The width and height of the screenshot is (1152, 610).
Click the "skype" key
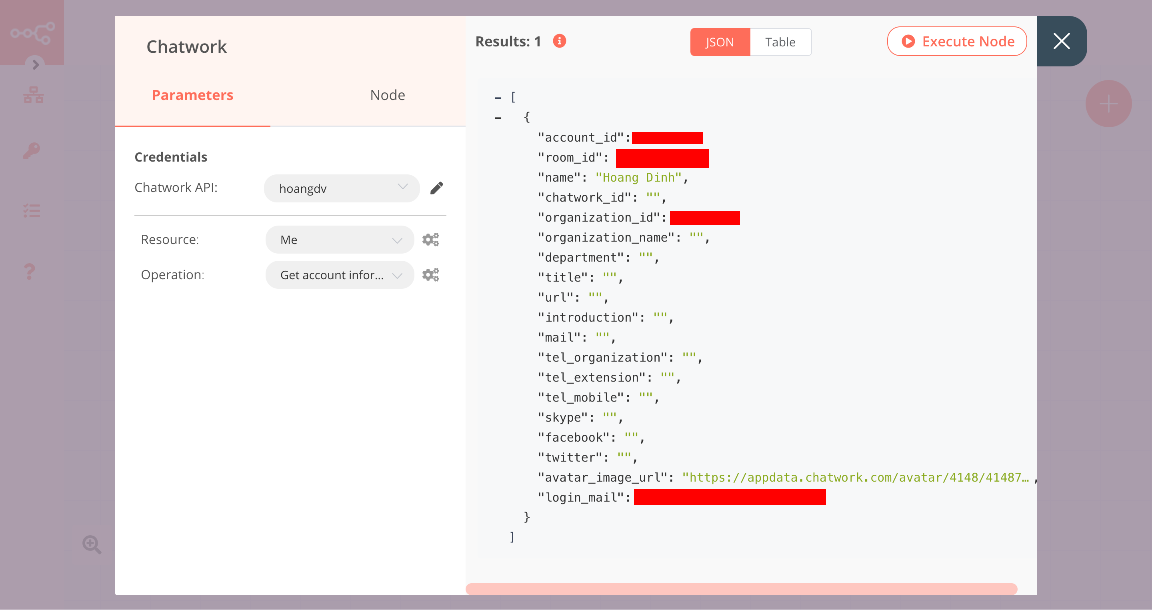click(566, 417)
